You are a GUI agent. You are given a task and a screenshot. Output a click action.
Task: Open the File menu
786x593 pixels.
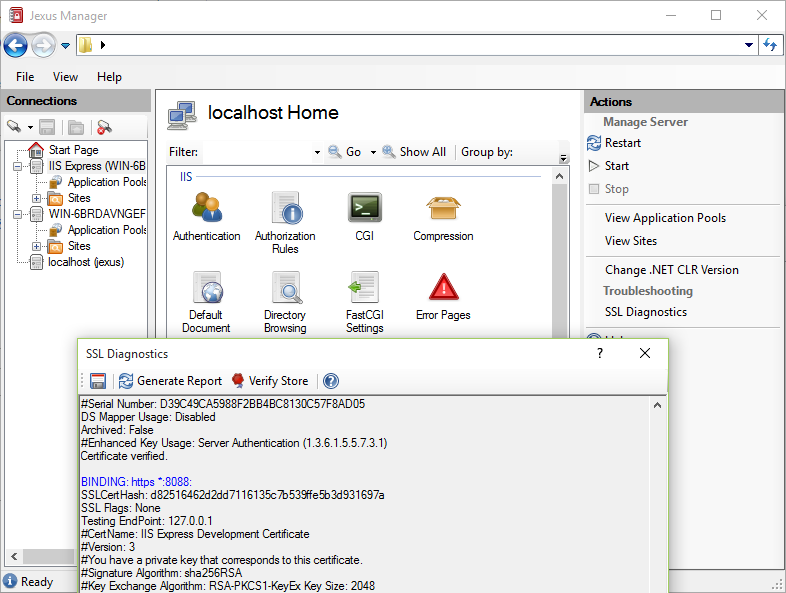pos(25,77)
